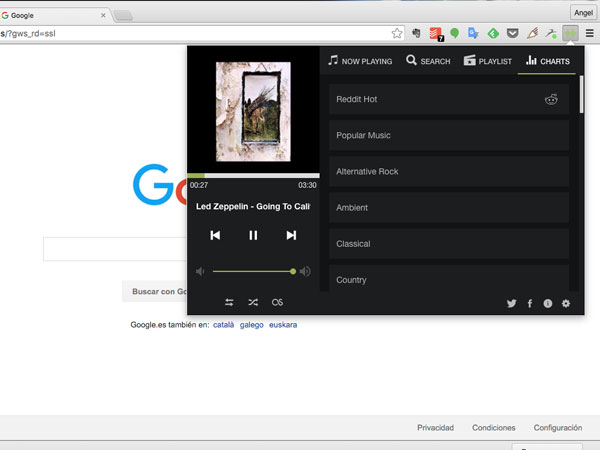Click the album cover thumbnail
Screen dimensions: 600x450
coord(253,111)
